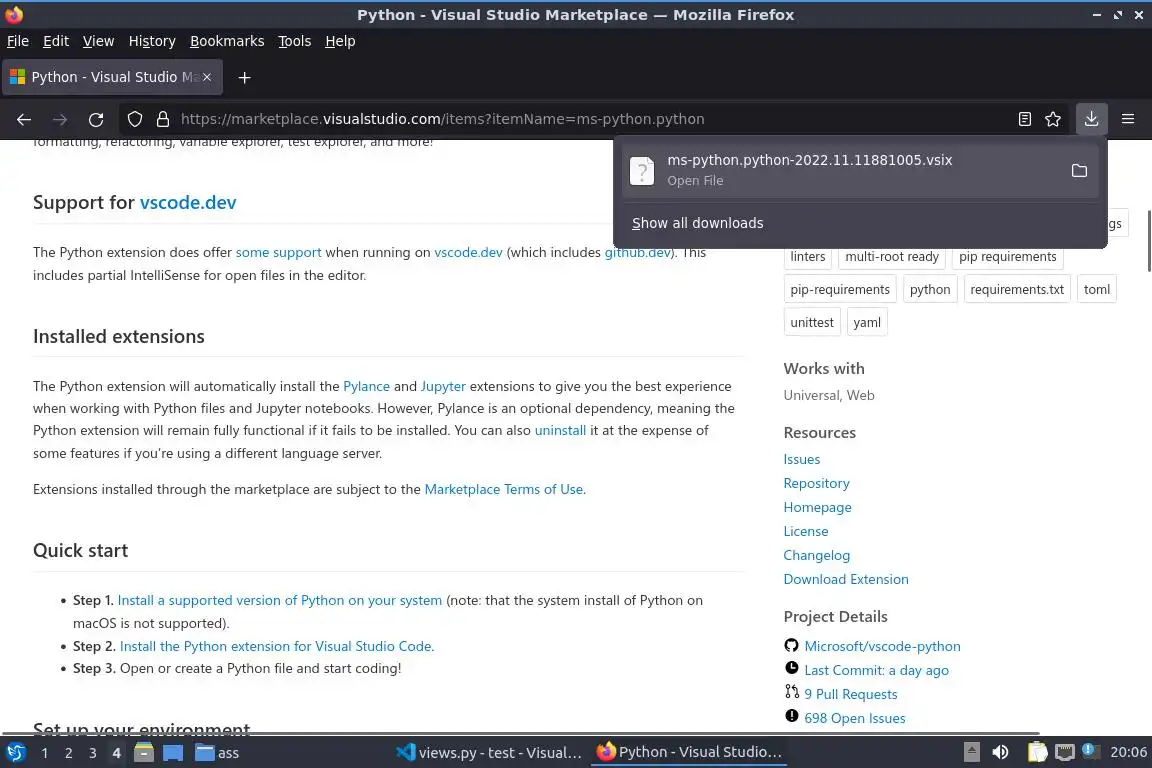Switch to views.py Visual Studio Code window

pyautogui.click(x=489, y=752)
